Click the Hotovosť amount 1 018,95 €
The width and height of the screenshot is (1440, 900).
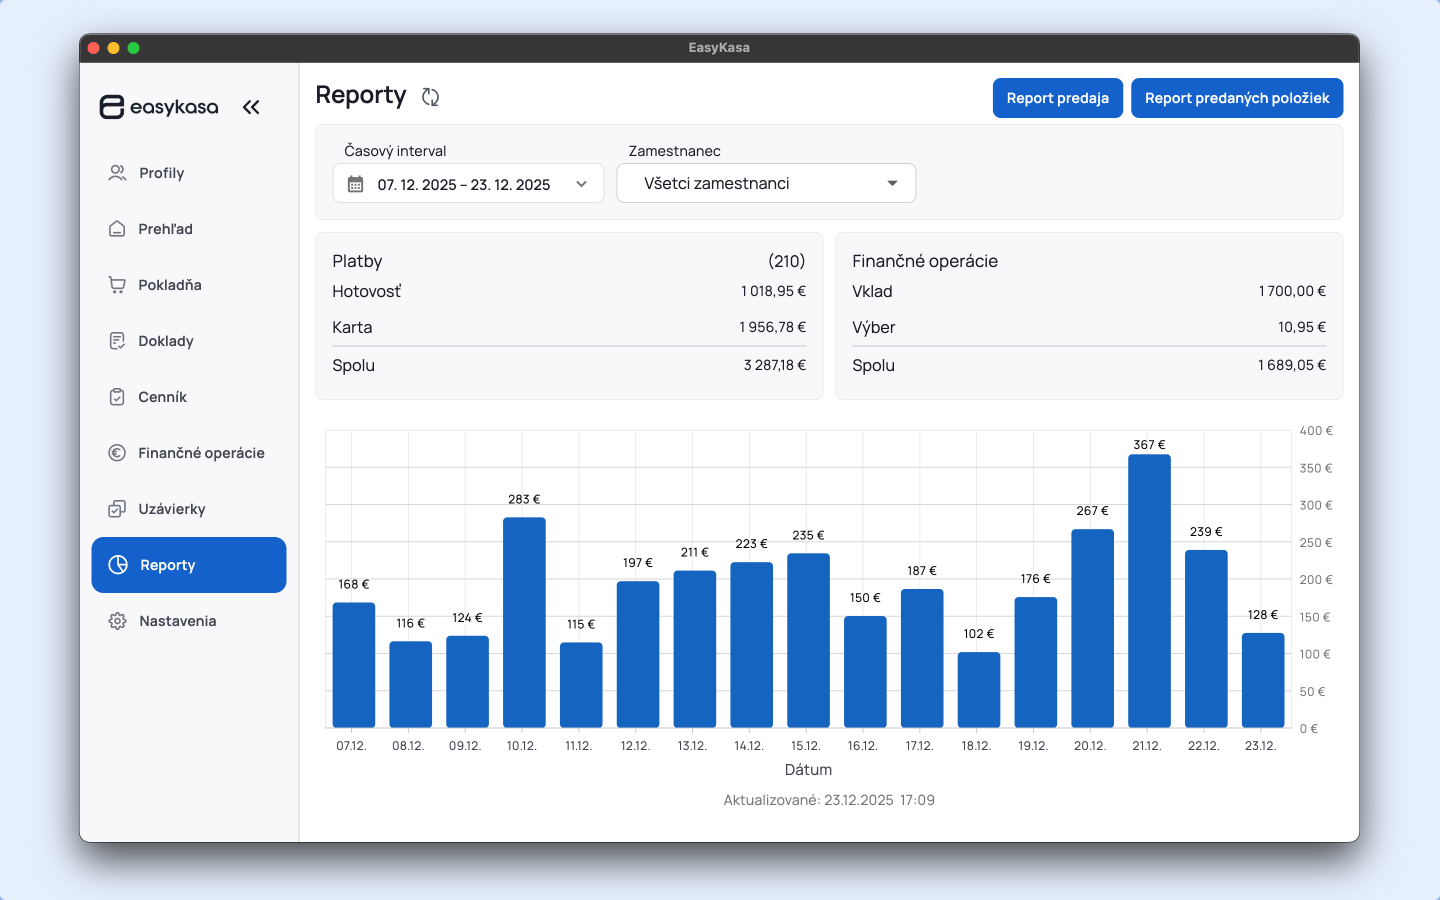(x=773, y=291)
